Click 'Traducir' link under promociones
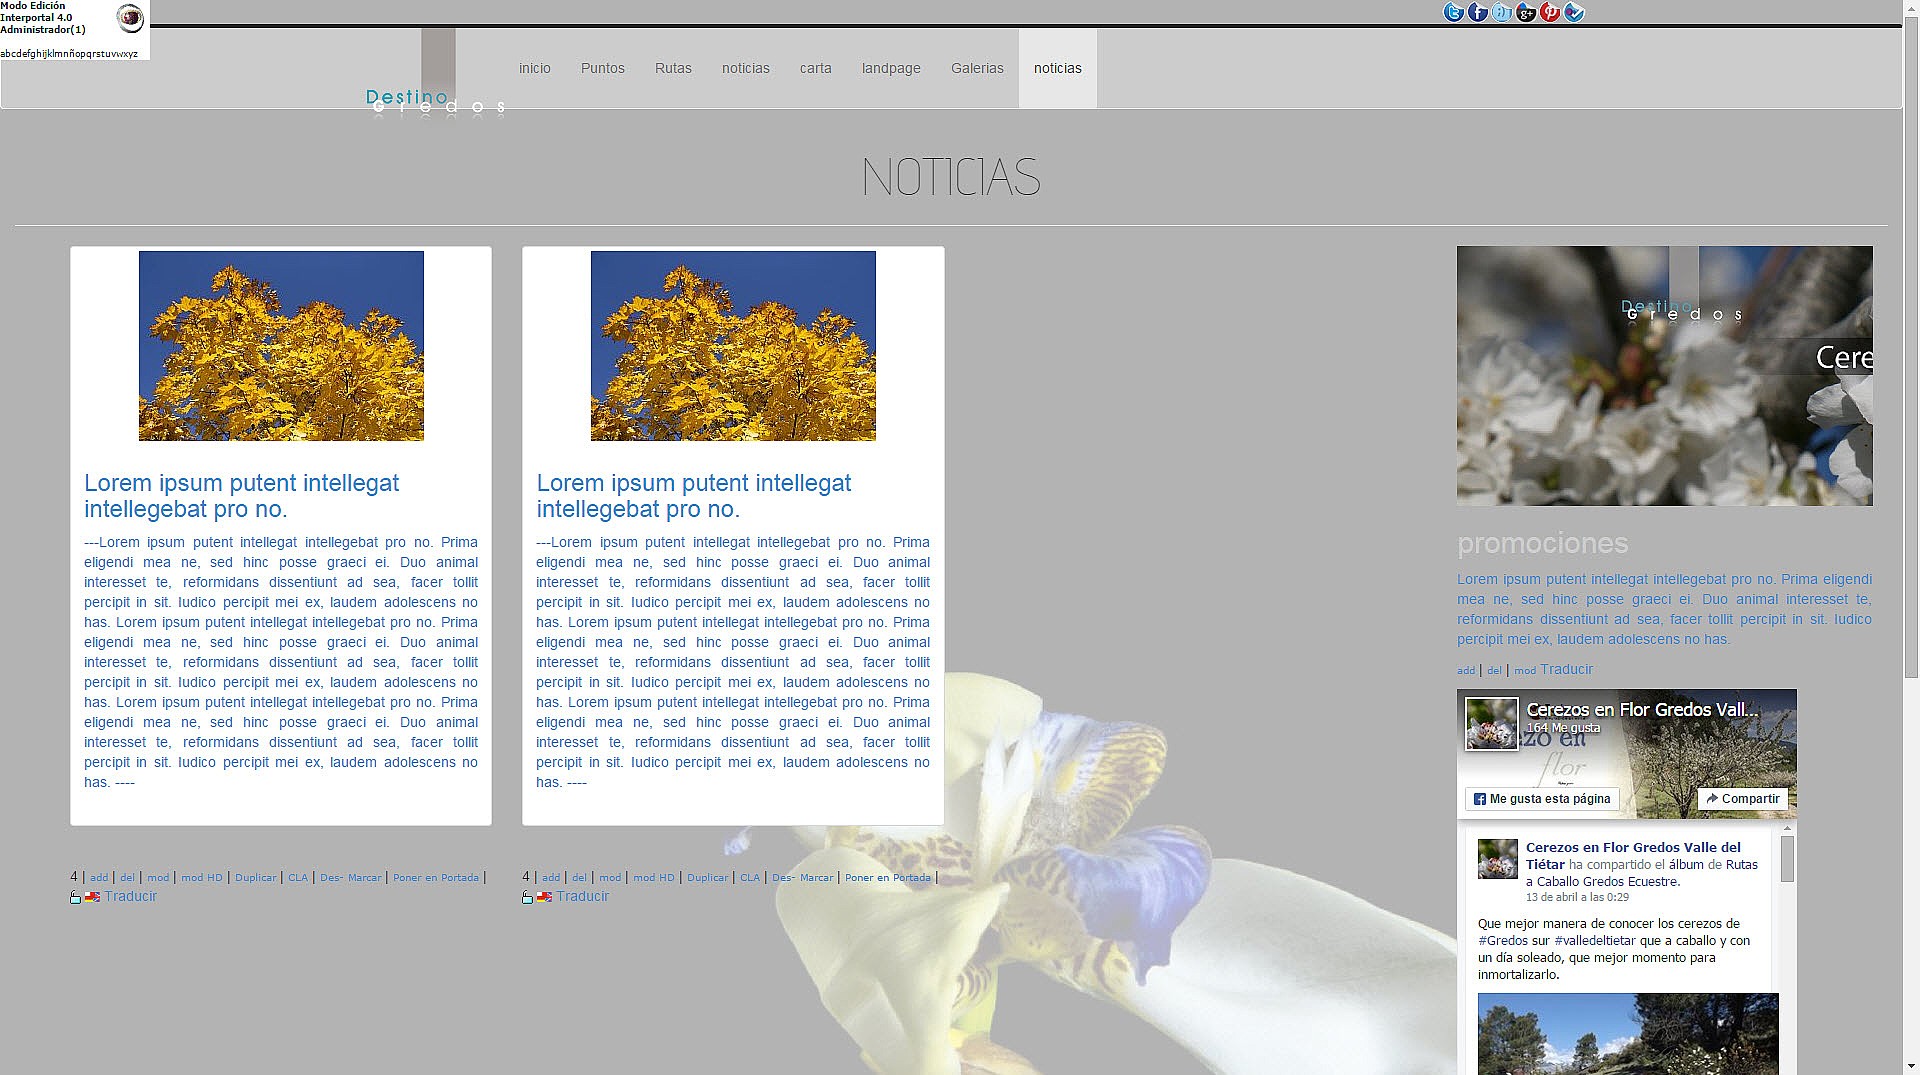This screenshot has height=1075, width=1920. (x=1566, y=669)
